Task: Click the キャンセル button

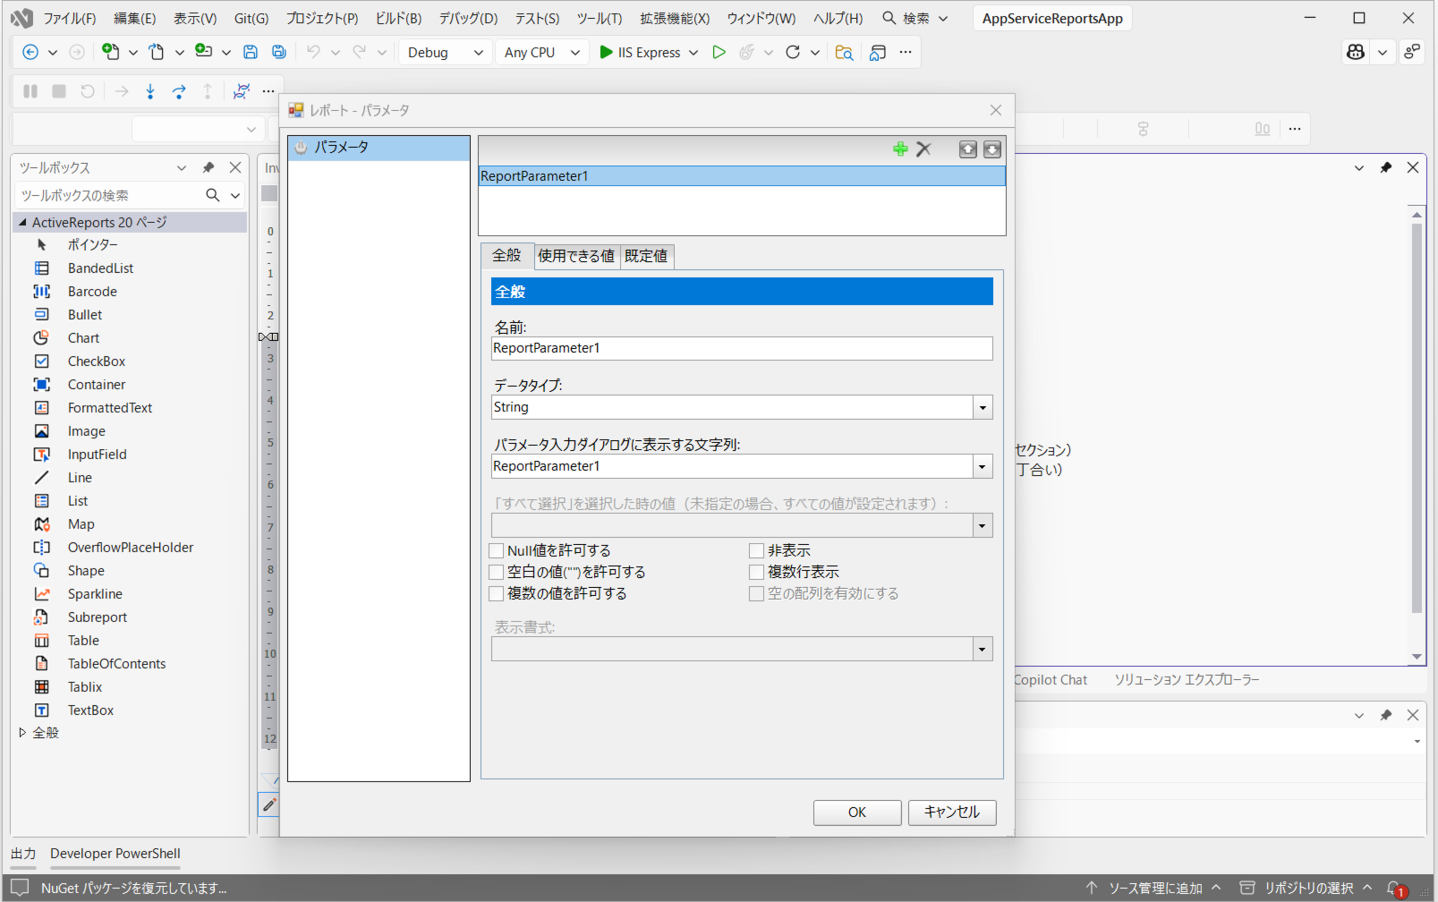Action: (x=952, y=812)
